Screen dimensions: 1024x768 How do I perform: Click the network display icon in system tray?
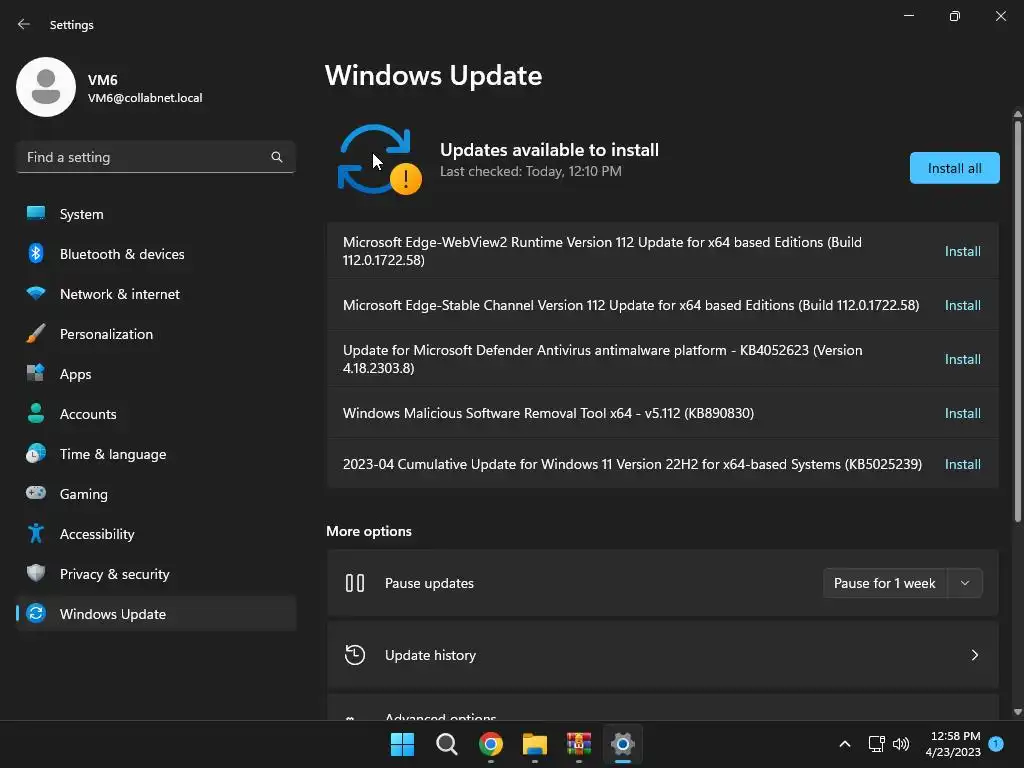pyautogui.click(x=876, y=744)
